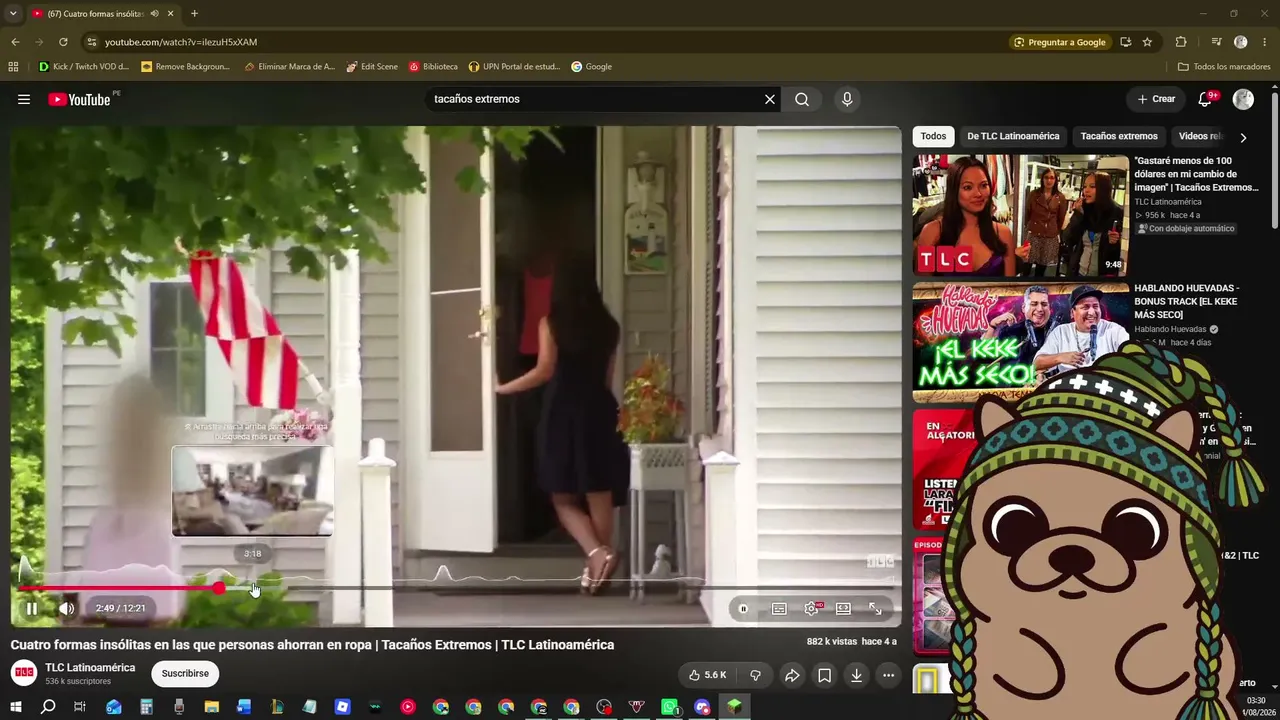Select the Videos rel... chip
1280x720 pixels.
(x=1200, y=136)
